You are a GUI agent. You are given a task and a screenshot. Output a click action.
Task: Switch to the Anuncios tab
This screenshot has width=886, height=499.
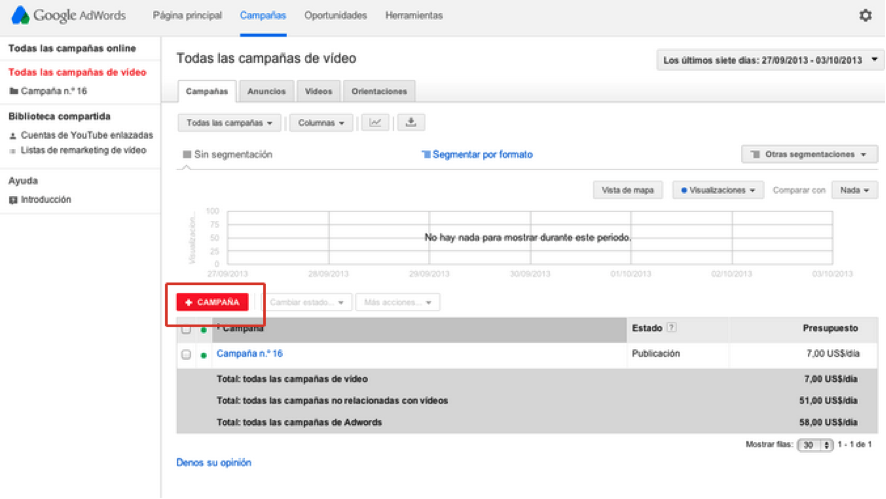click(266, 91)
